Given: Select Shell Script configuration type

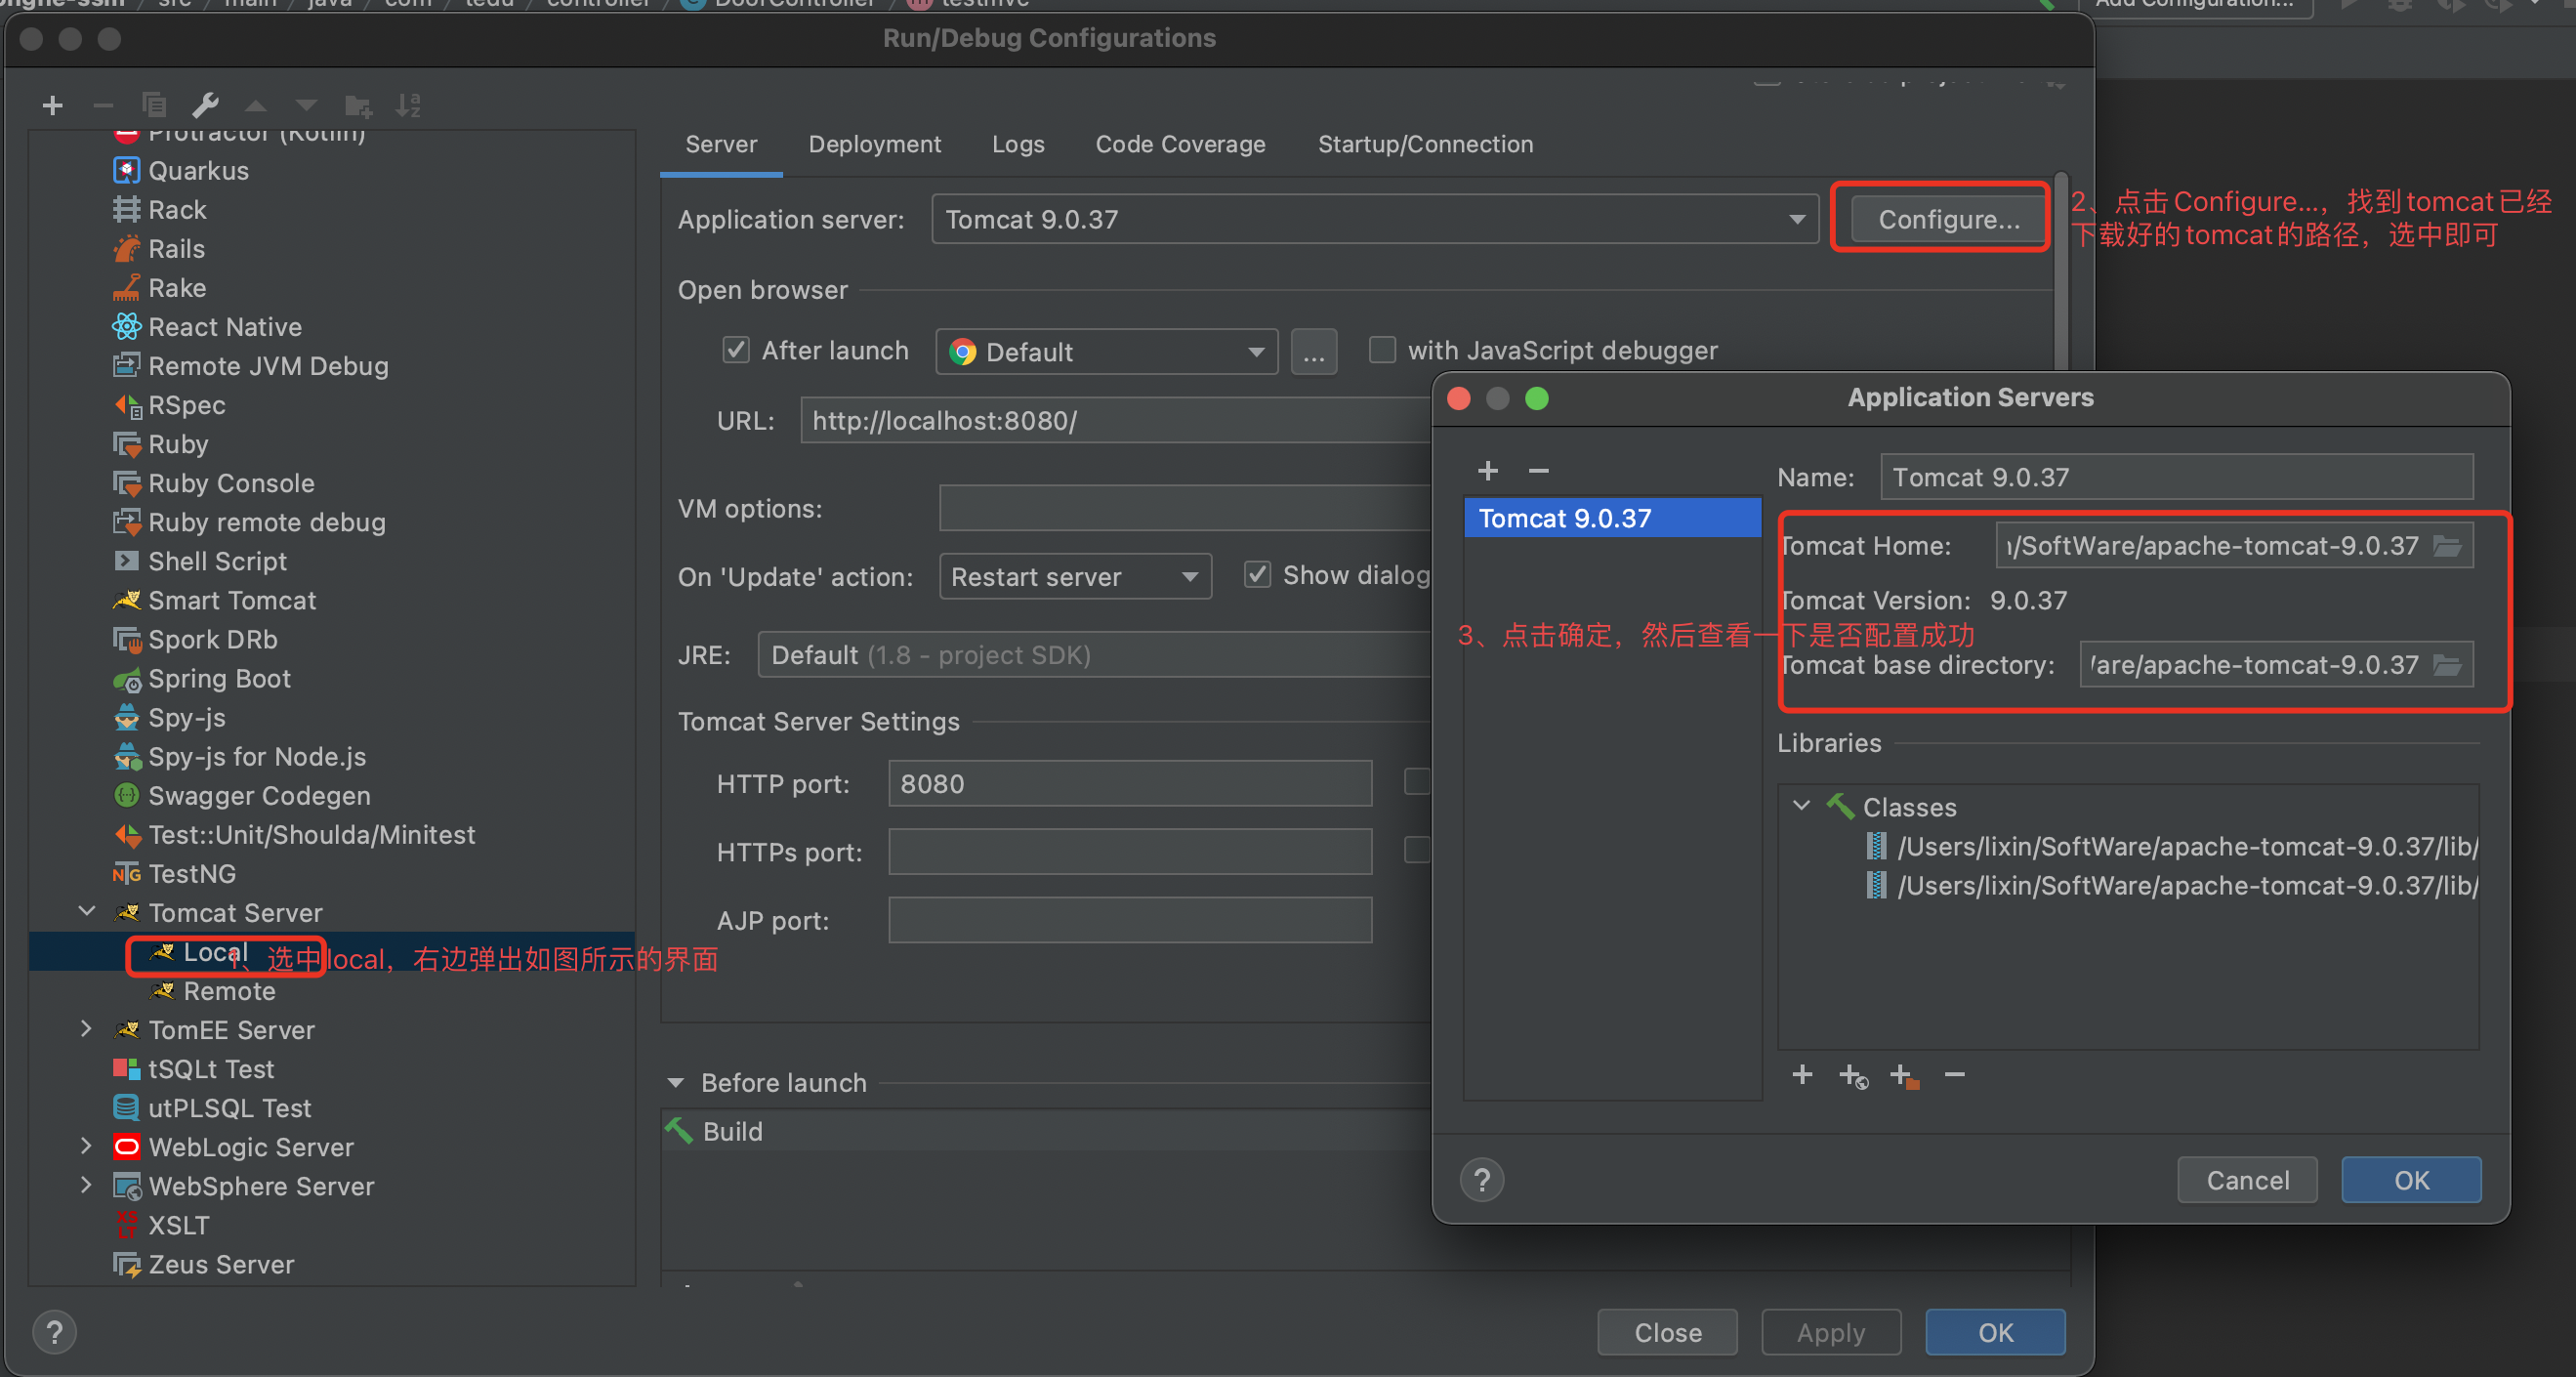Looking at the screenshot, I should coord(217,561).
